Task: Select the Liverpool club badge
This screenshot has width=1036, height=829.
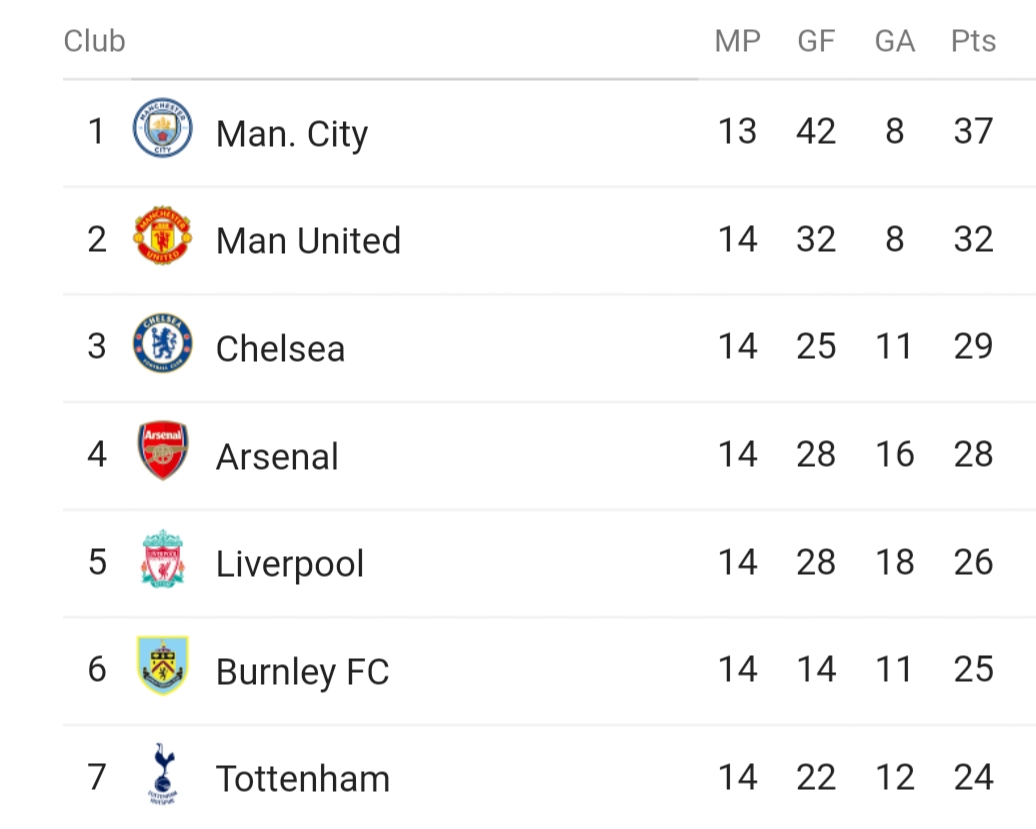Action: (x=162, y=559)
